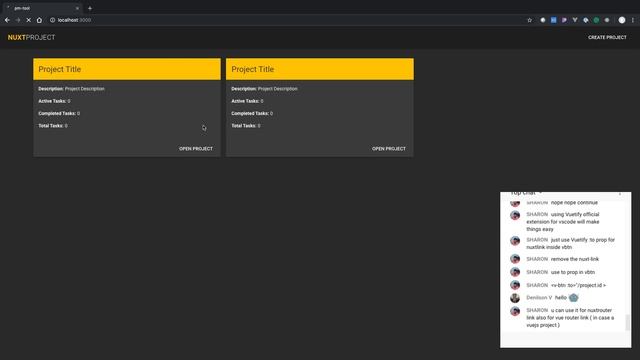The height and width of the screenshot is (360, 640).
Task: Click the site info icon beside localhost
Action: pyautogui.click(x=52, y=20)
